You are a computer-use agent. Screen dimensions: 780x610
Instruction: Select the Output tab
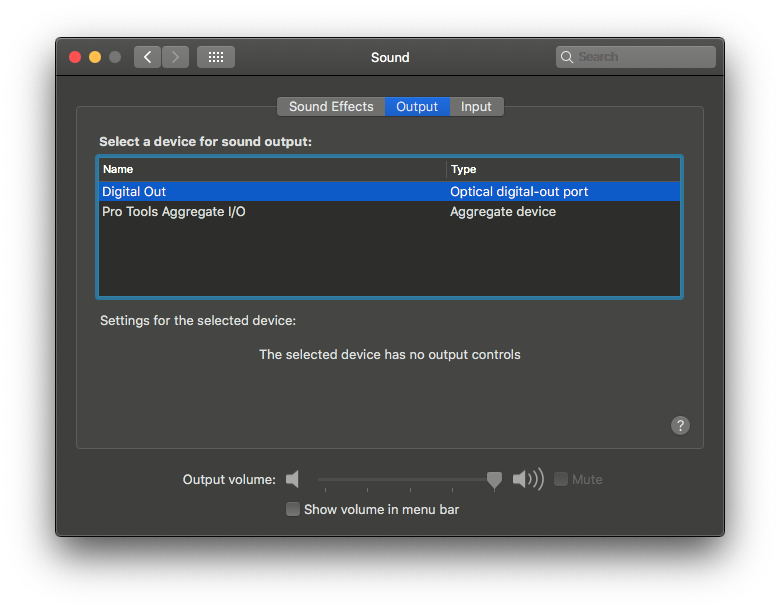click(x=417, y=107)
